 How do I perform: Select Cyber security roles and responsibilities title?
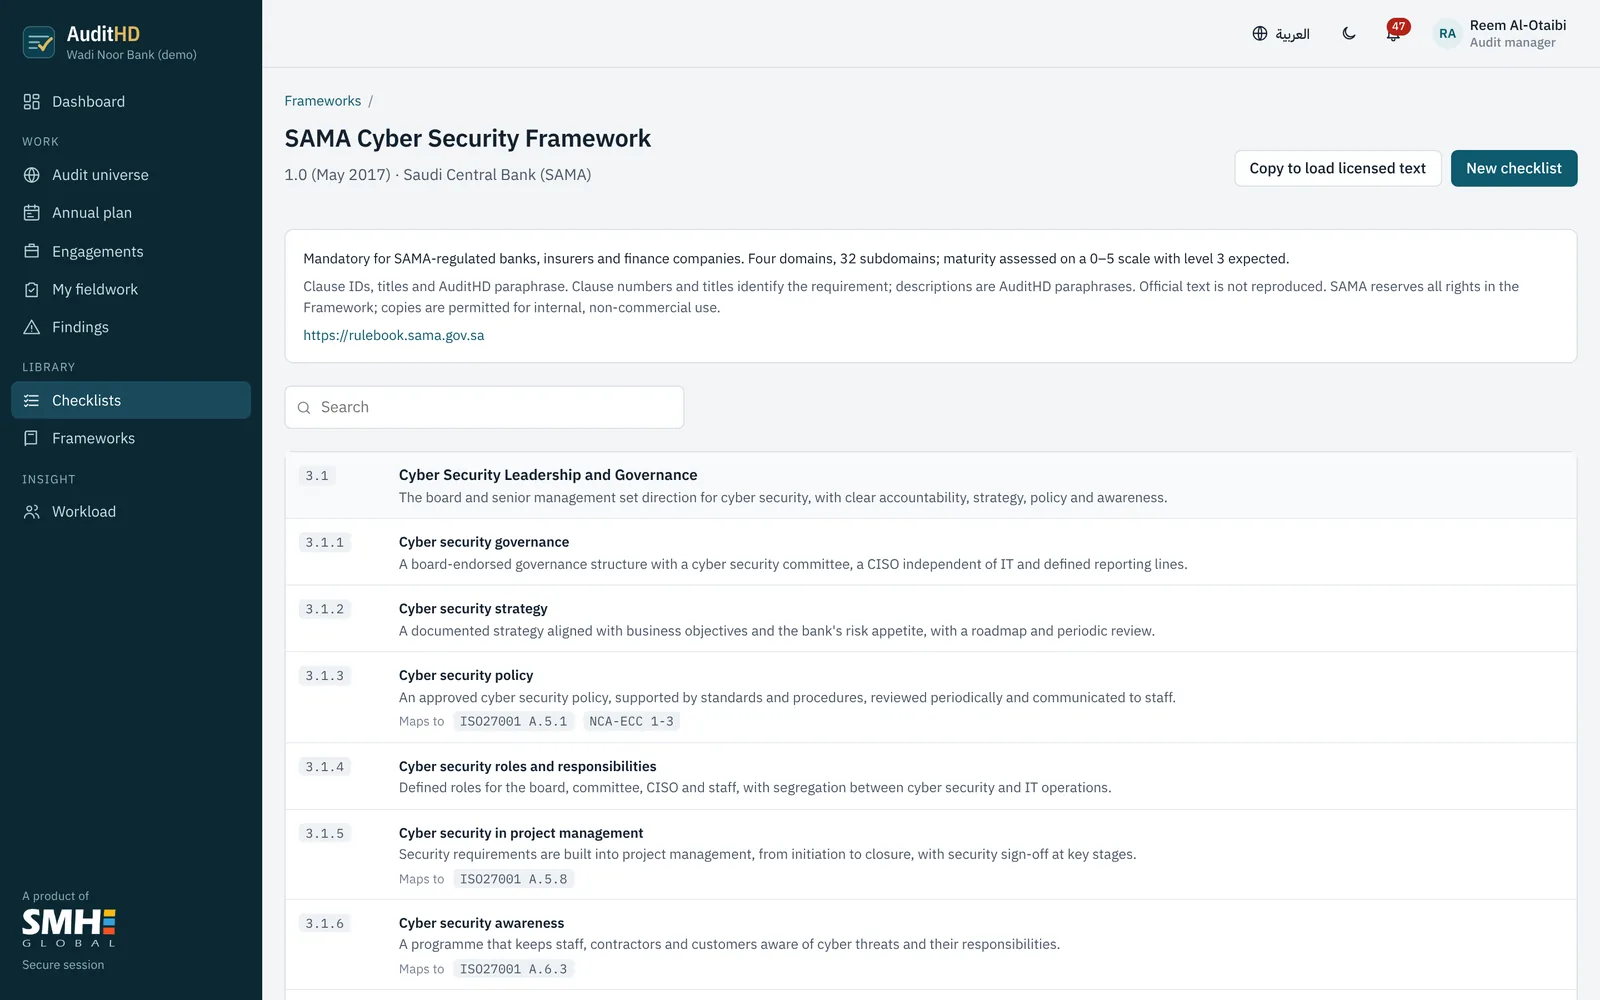[528, 767]
